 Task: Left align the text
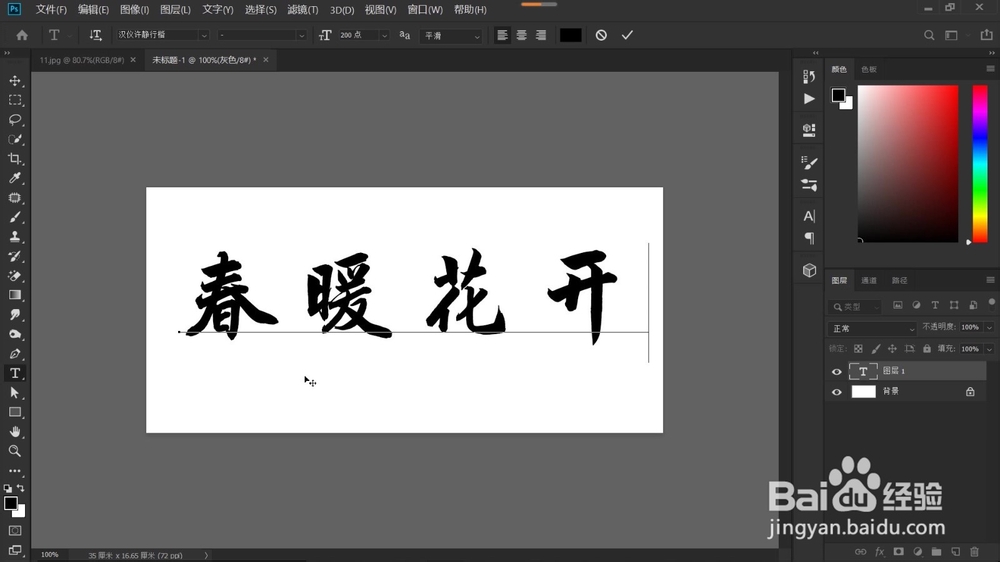tap(503, 35)
